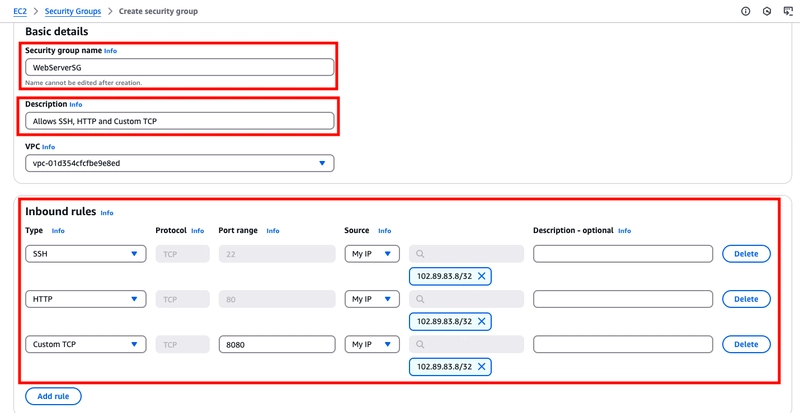Open the SSH type dropdown
Screen dimensions: 800x413
click(86, 254)
